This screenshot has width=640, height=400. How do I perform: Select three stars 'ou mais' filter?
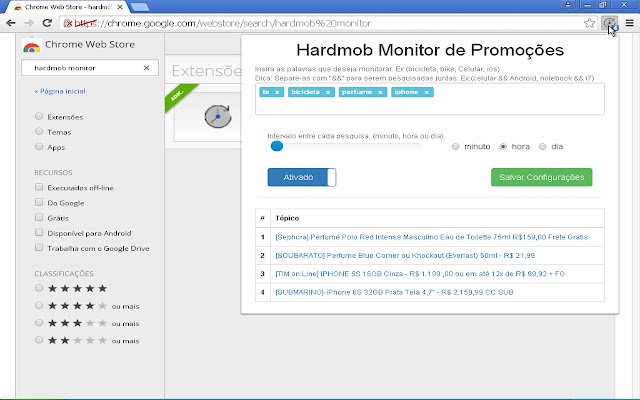point(39,323)
